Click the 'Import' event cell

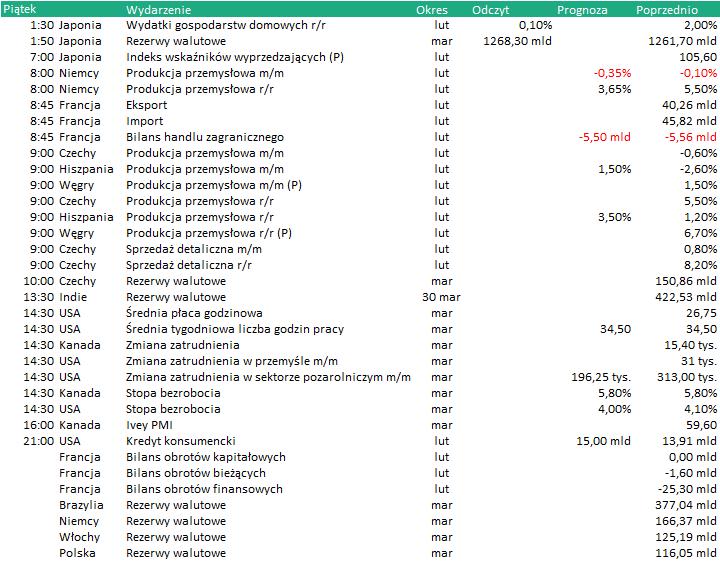point(145,121)
